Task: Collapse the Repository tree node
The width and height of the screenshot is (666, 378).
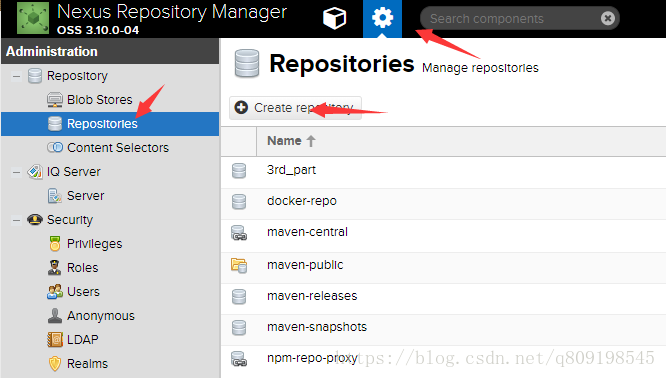Action: coord(17,76)
